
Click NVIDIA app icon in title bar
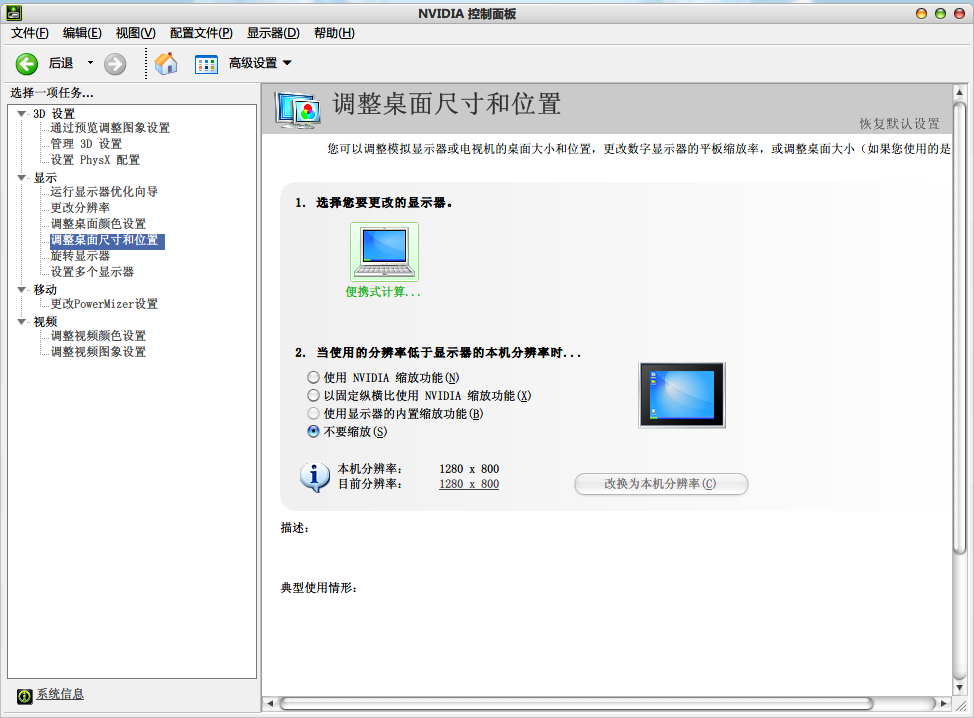[14, 12]
